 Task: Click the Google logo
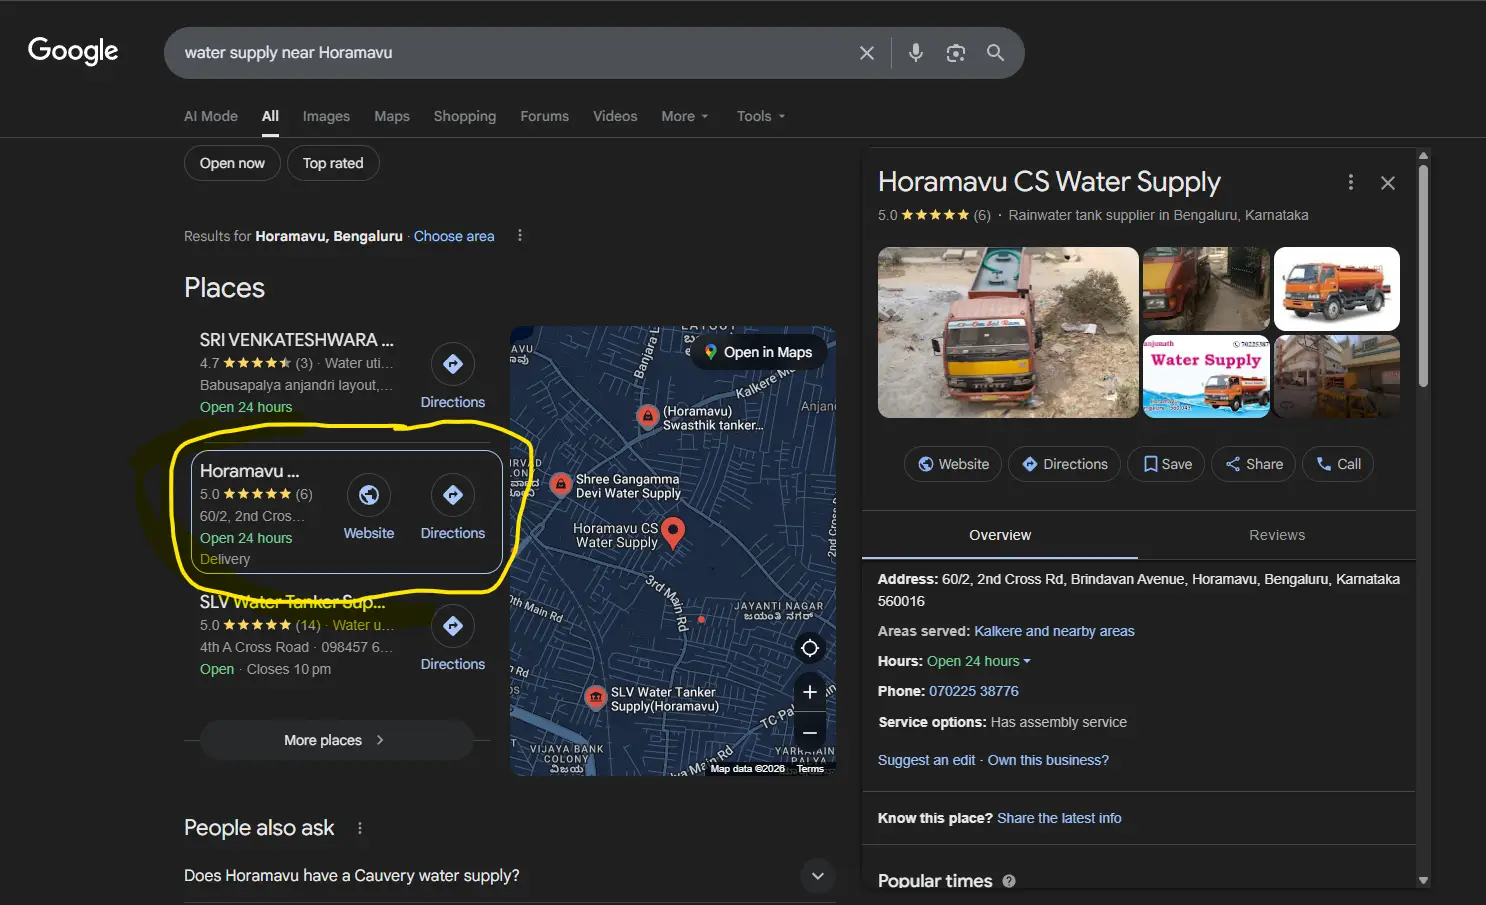73,51
